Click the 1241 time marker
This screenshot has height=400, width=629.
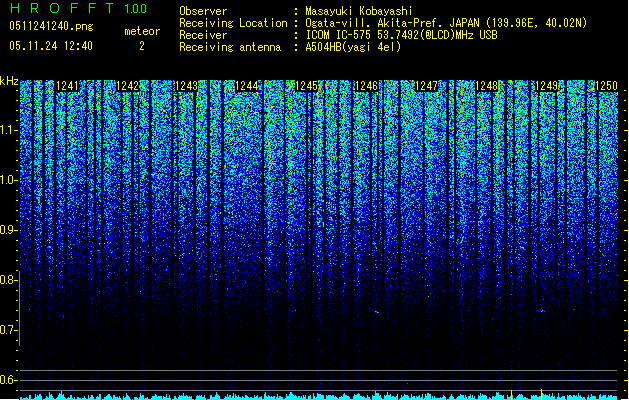(x=67, y=86)
